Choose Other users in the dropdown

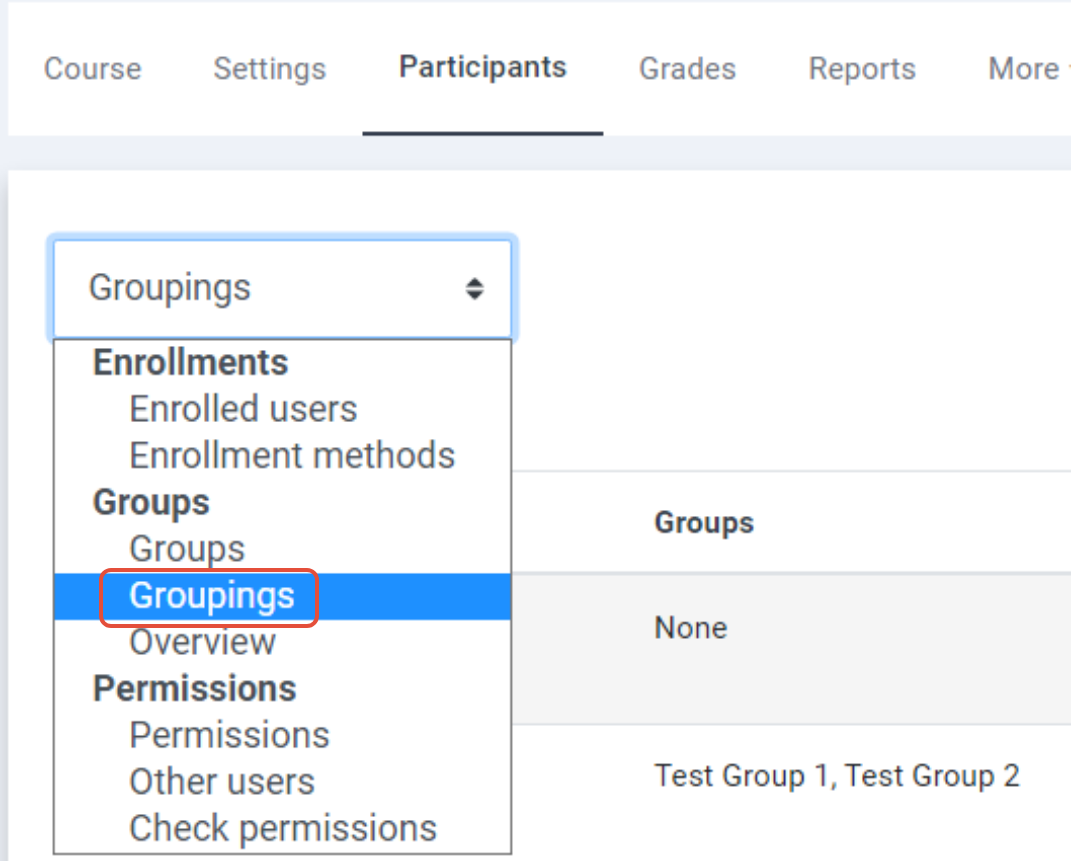[x=222, y=782]
